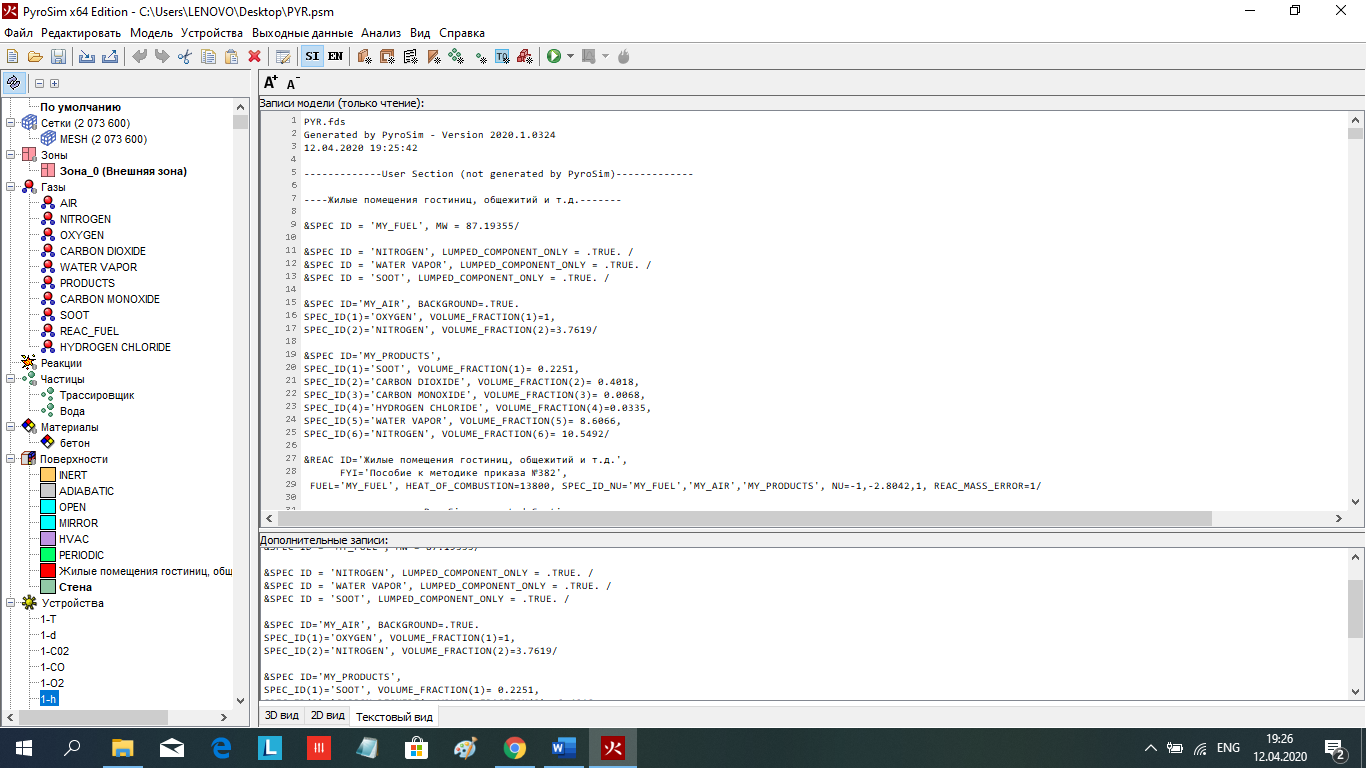The image size is (1366, 768).
Task: Switch units to EN
Action: pos(335,56)
